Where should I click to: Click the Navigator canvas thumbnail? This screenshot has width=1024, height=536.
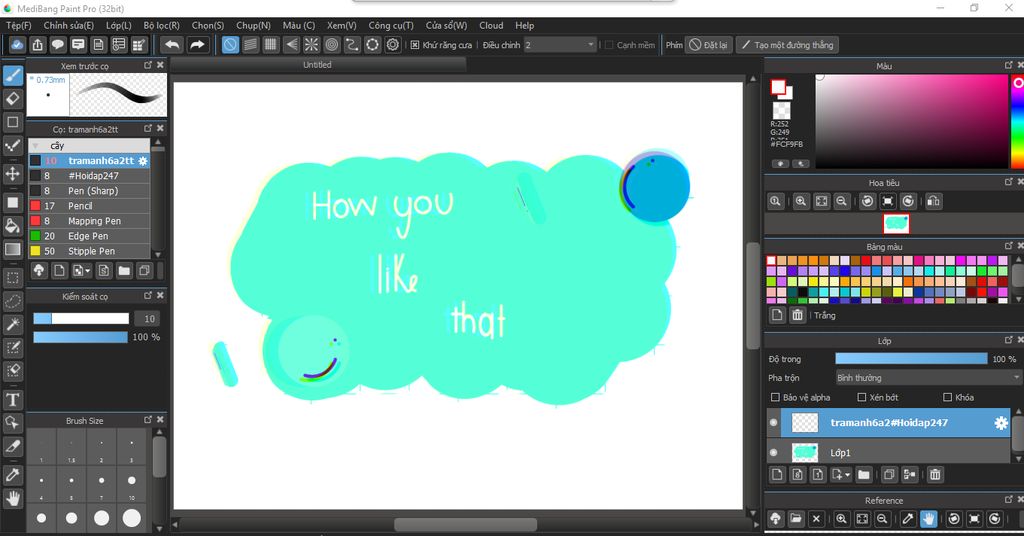click(x=896, y=223)
